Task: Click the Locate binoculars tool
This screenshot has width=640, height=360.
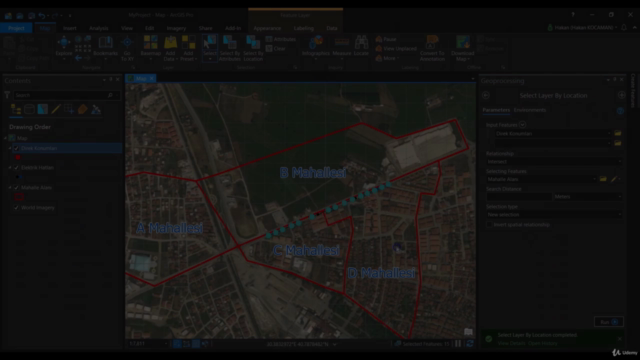Action: pyautogui.click(x=361, y=46)
